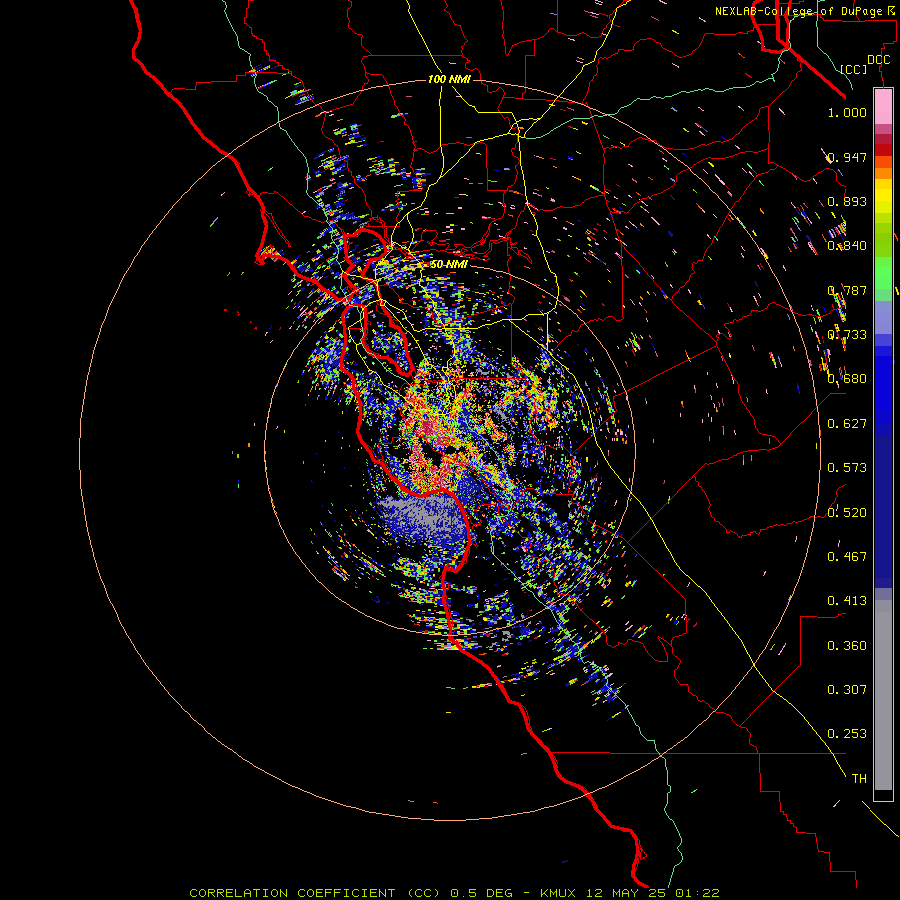
Task: Select the 0.573 scale label
Action: tap(847, 468)
